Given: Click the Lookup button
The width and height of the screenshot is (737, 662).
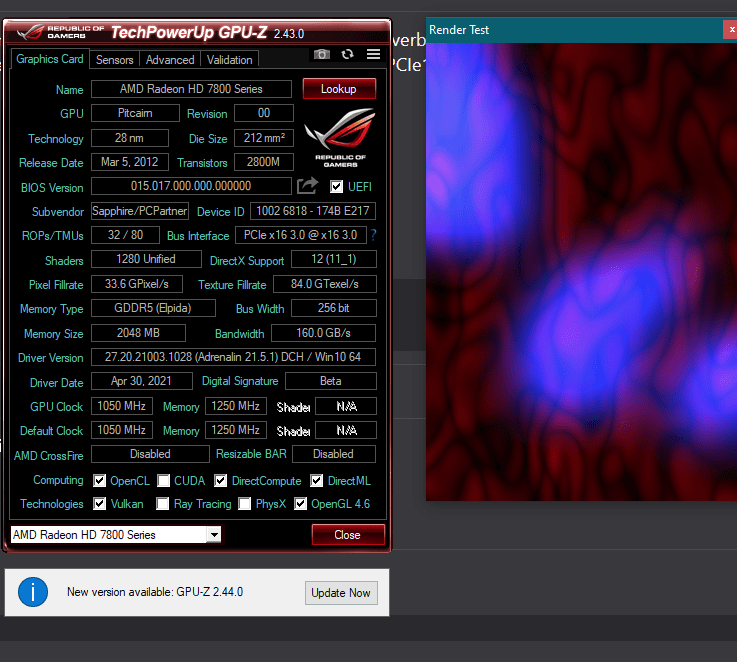Looking at the screenshot, I should (339, 89).
